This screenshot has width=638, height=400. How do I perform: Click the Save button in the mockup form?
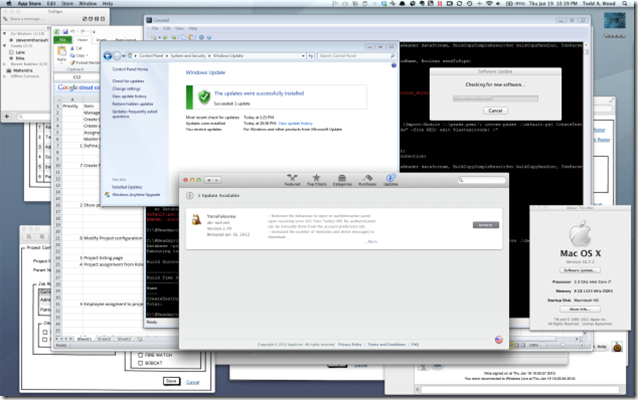(171, 381)
